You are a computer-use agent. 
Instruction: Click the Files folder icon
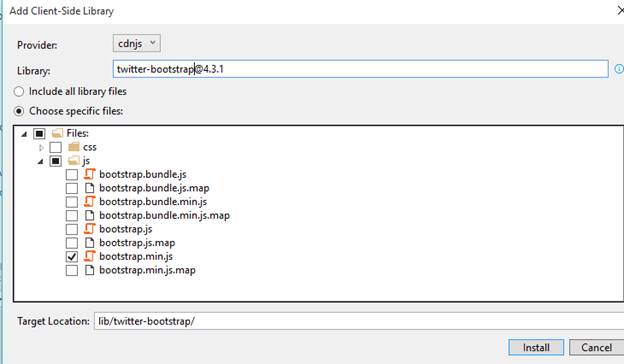(57, 133)
